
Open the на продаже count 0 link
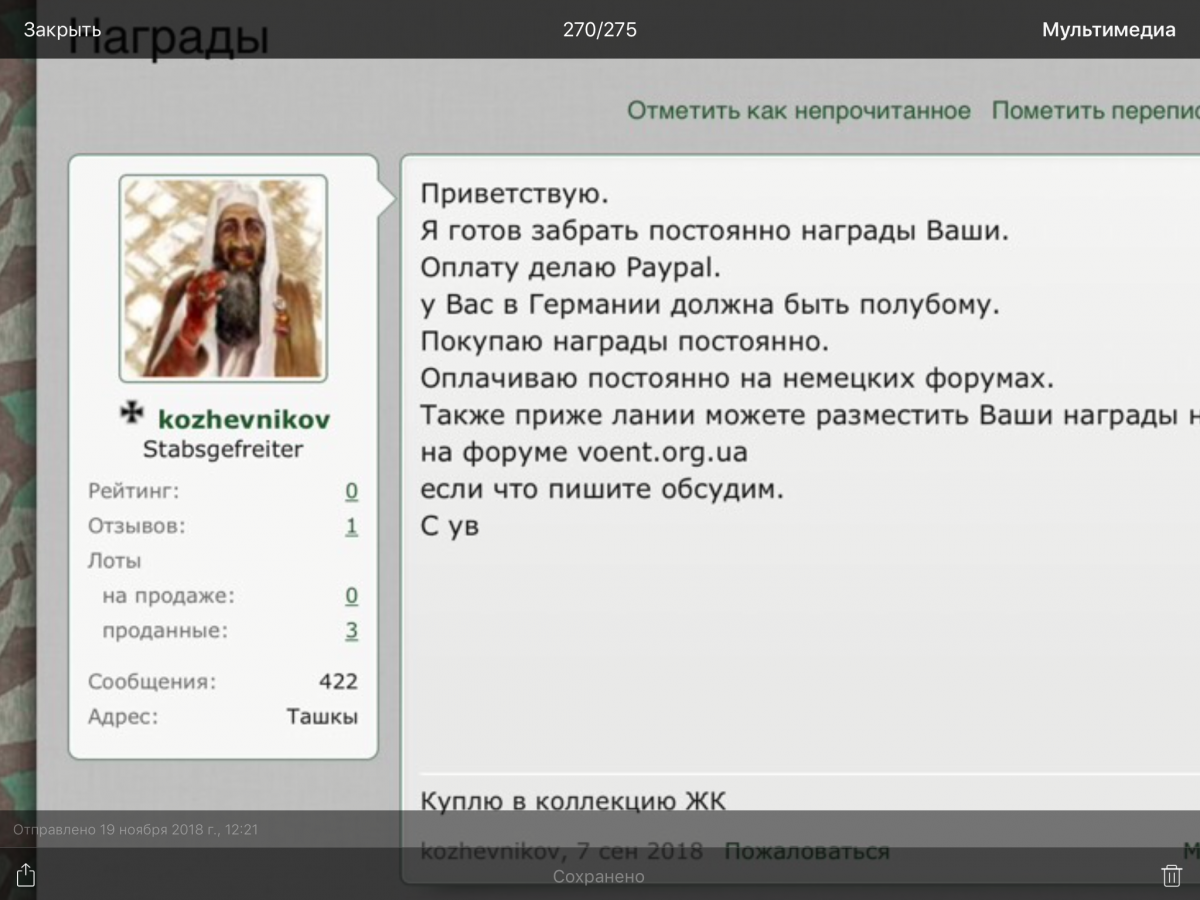pyautogui.click(x=352, y=596)
